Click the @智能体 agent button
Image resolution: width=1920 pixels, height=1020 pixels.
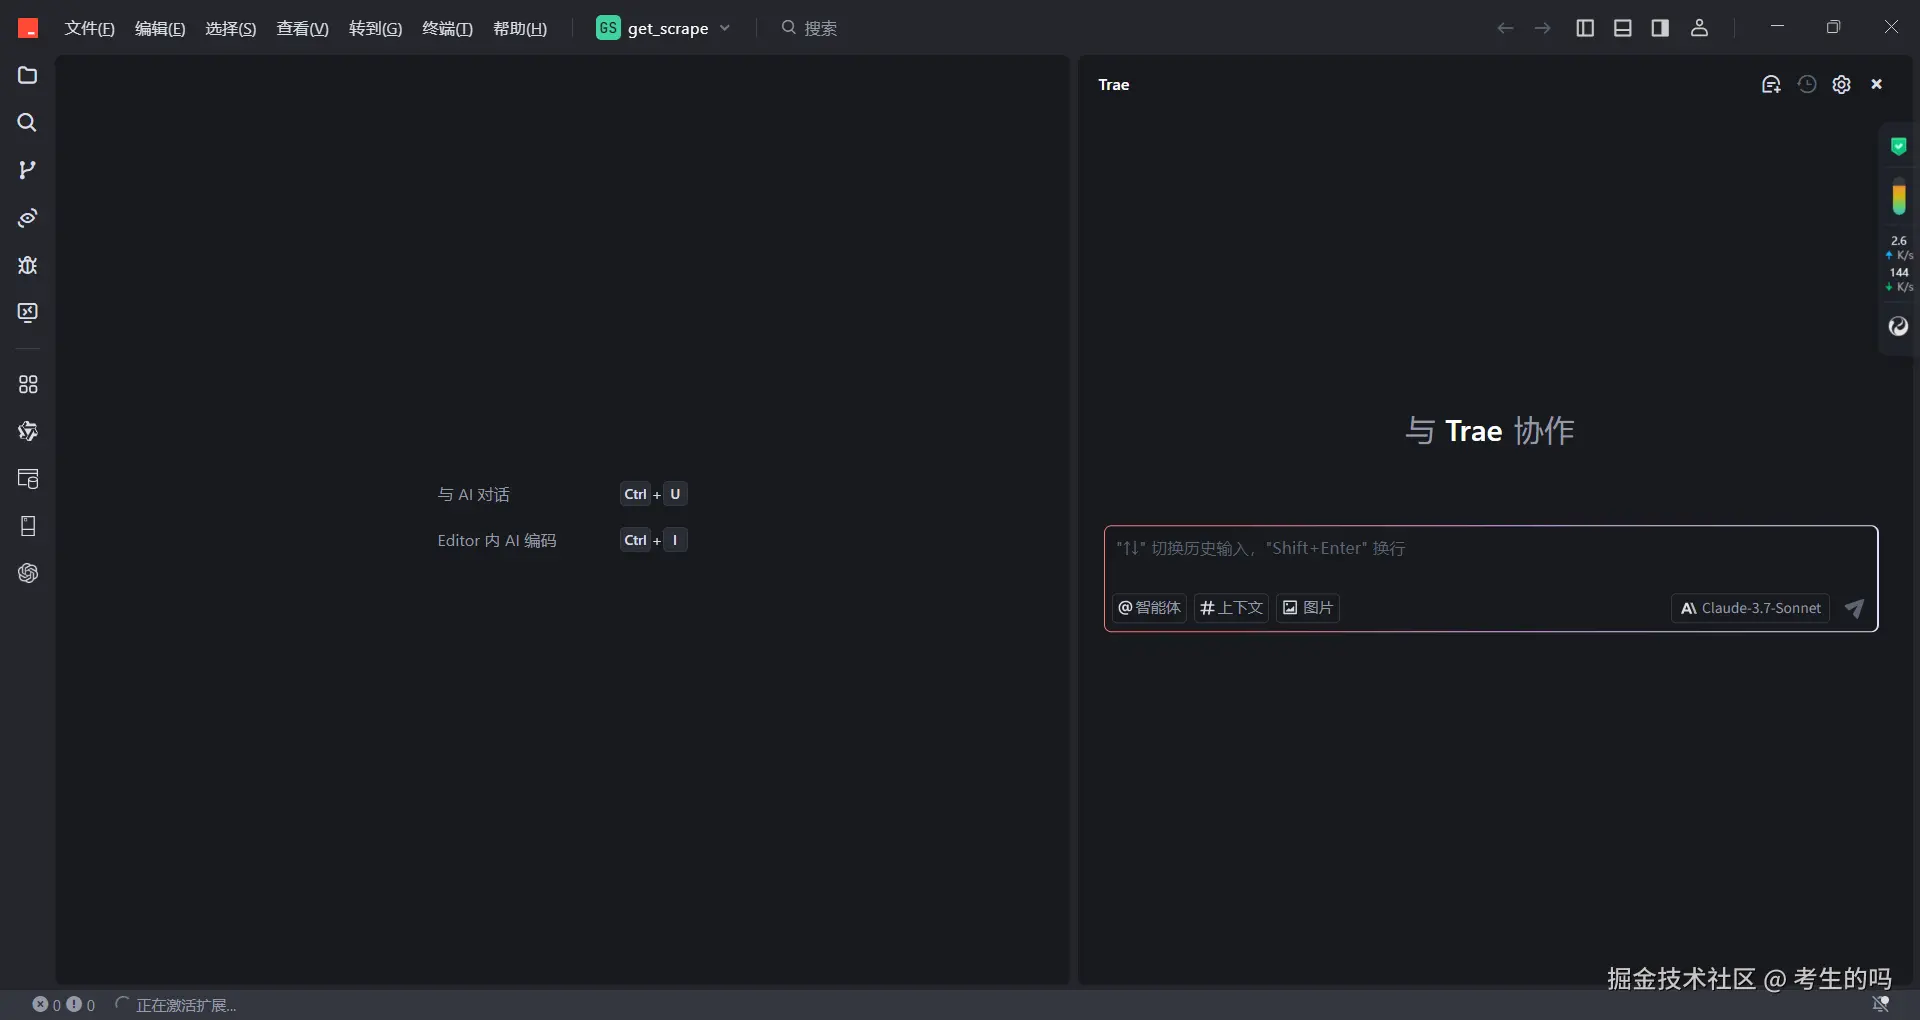(1149, 608)
